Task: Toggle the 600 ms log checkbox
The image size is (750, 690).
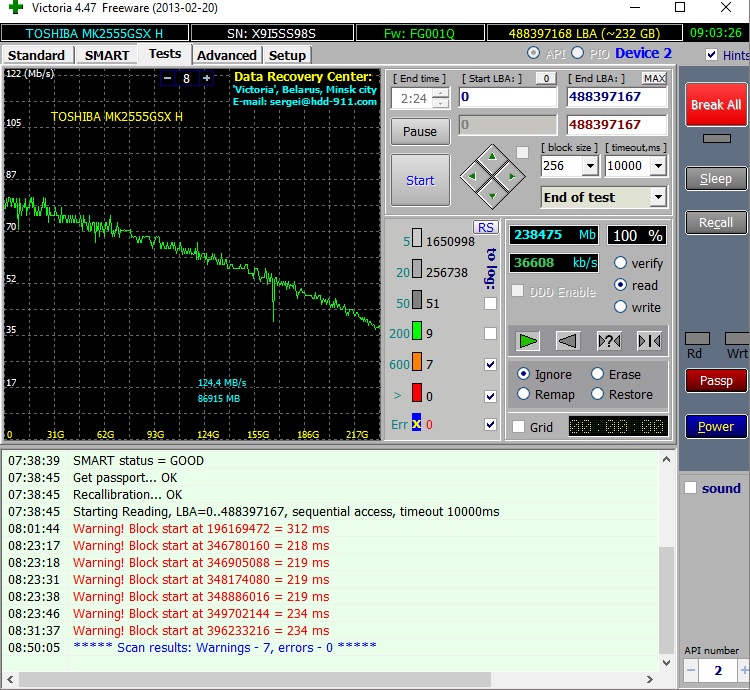Action: [x=490, y=364]
